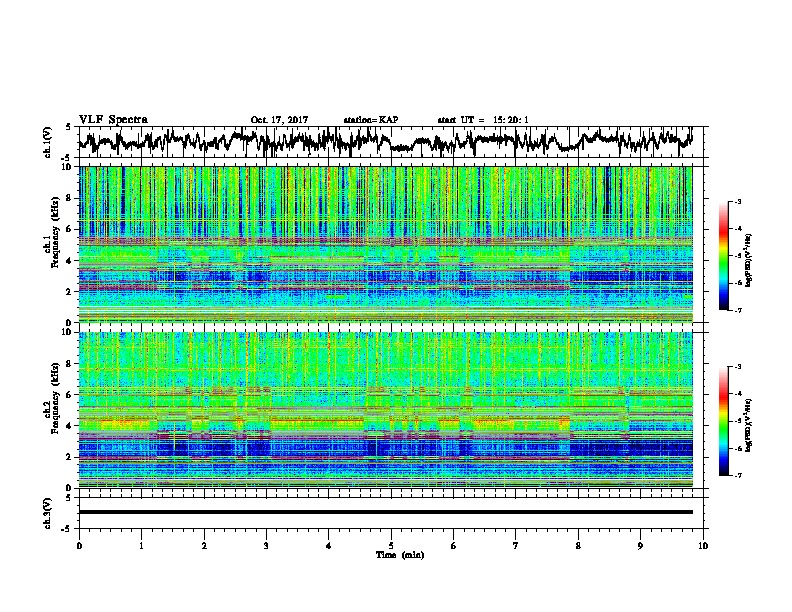792x612 pixels.
Task: Click the ch.1 spectrogram color scale bar
Action: (x=723, y=256)
